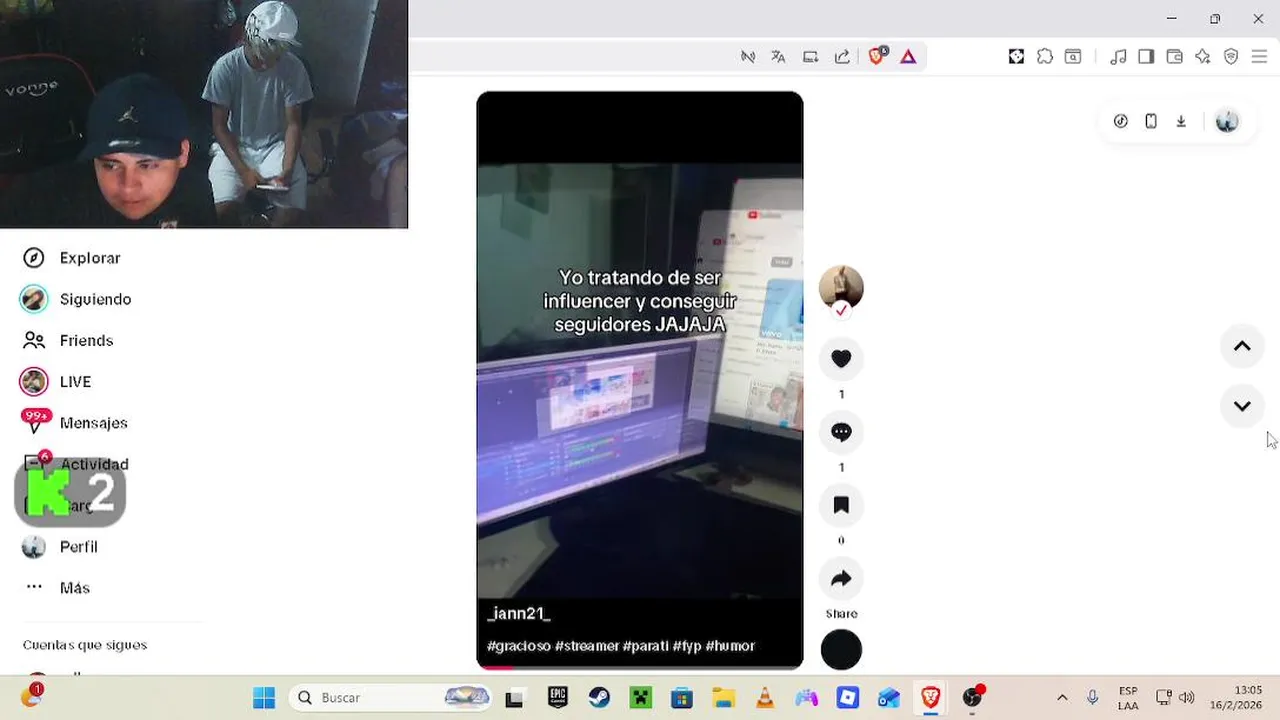Open the spinning sound disc

[x=841, y=650]
